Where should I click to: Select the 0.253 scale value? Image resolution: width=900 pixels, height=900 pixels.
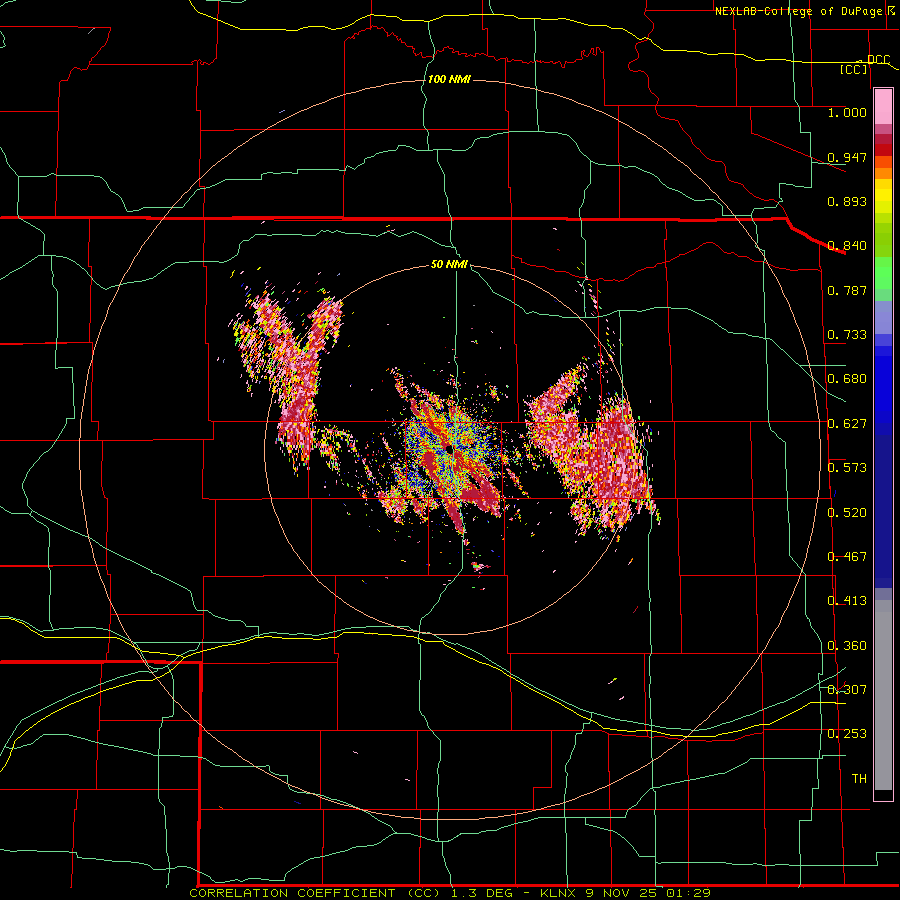pos(847,734)
